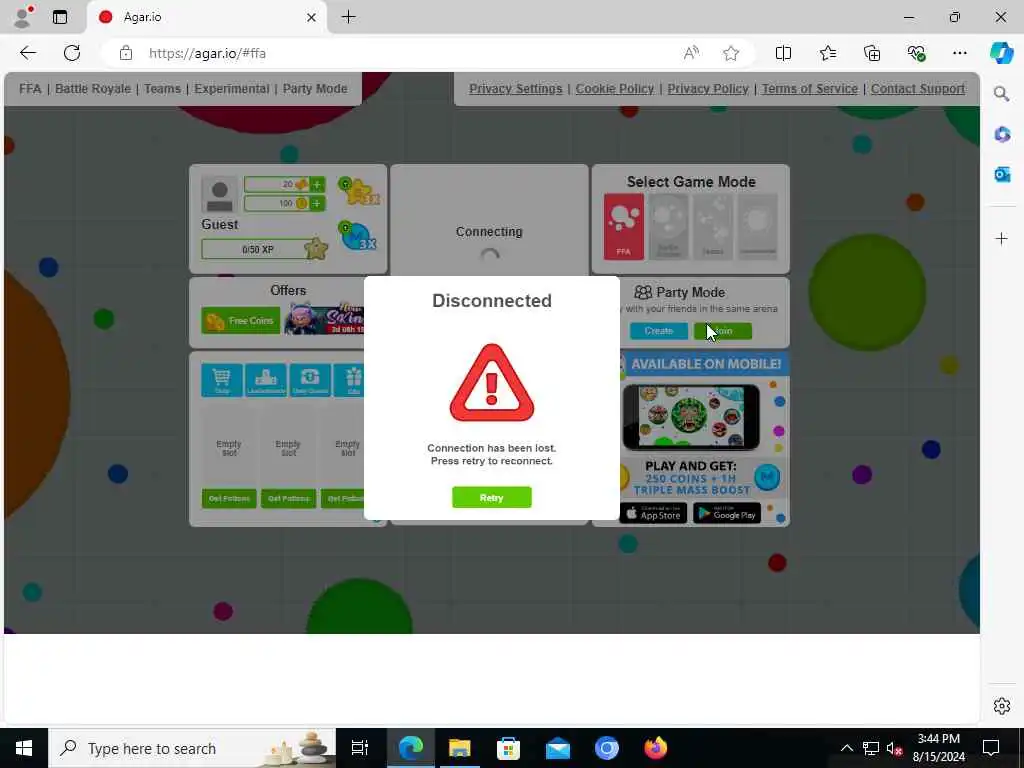1024x768 pixels.
Task: Open the Windows Start menu
Action: point(24,748)
